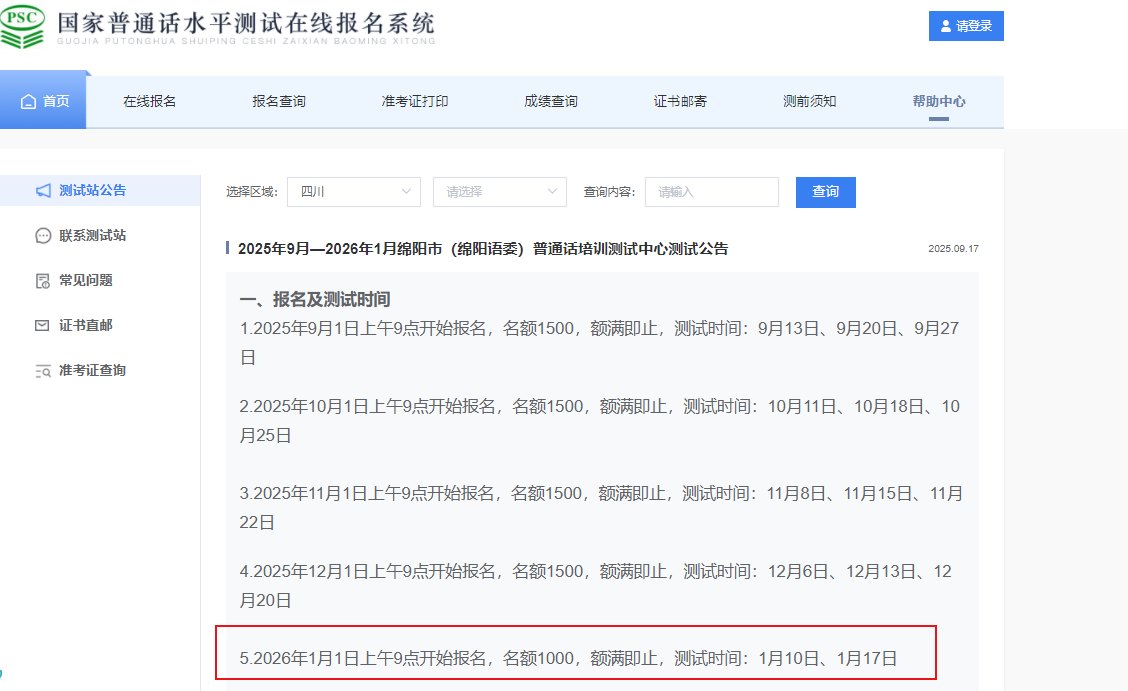Click the arrow on the 四川 selector
1128x691 pixels.
click(x=406, y=192)
